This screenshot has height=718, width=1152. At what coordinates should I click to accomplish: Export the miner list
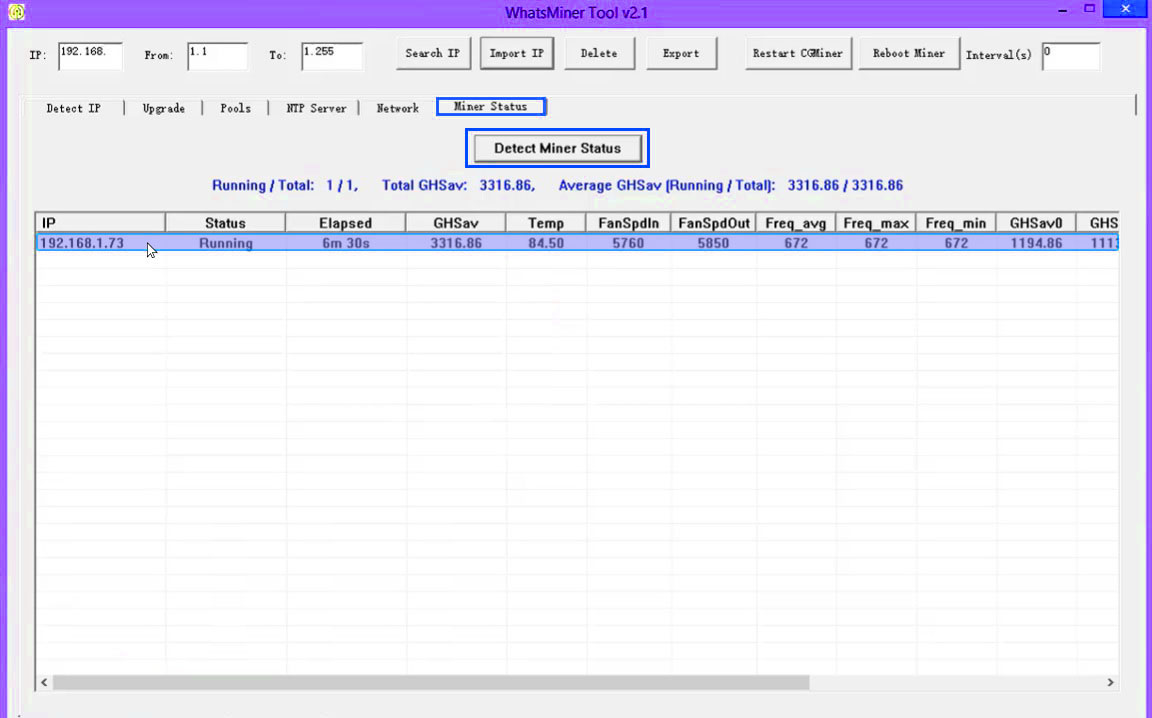(x=681, y=54)
